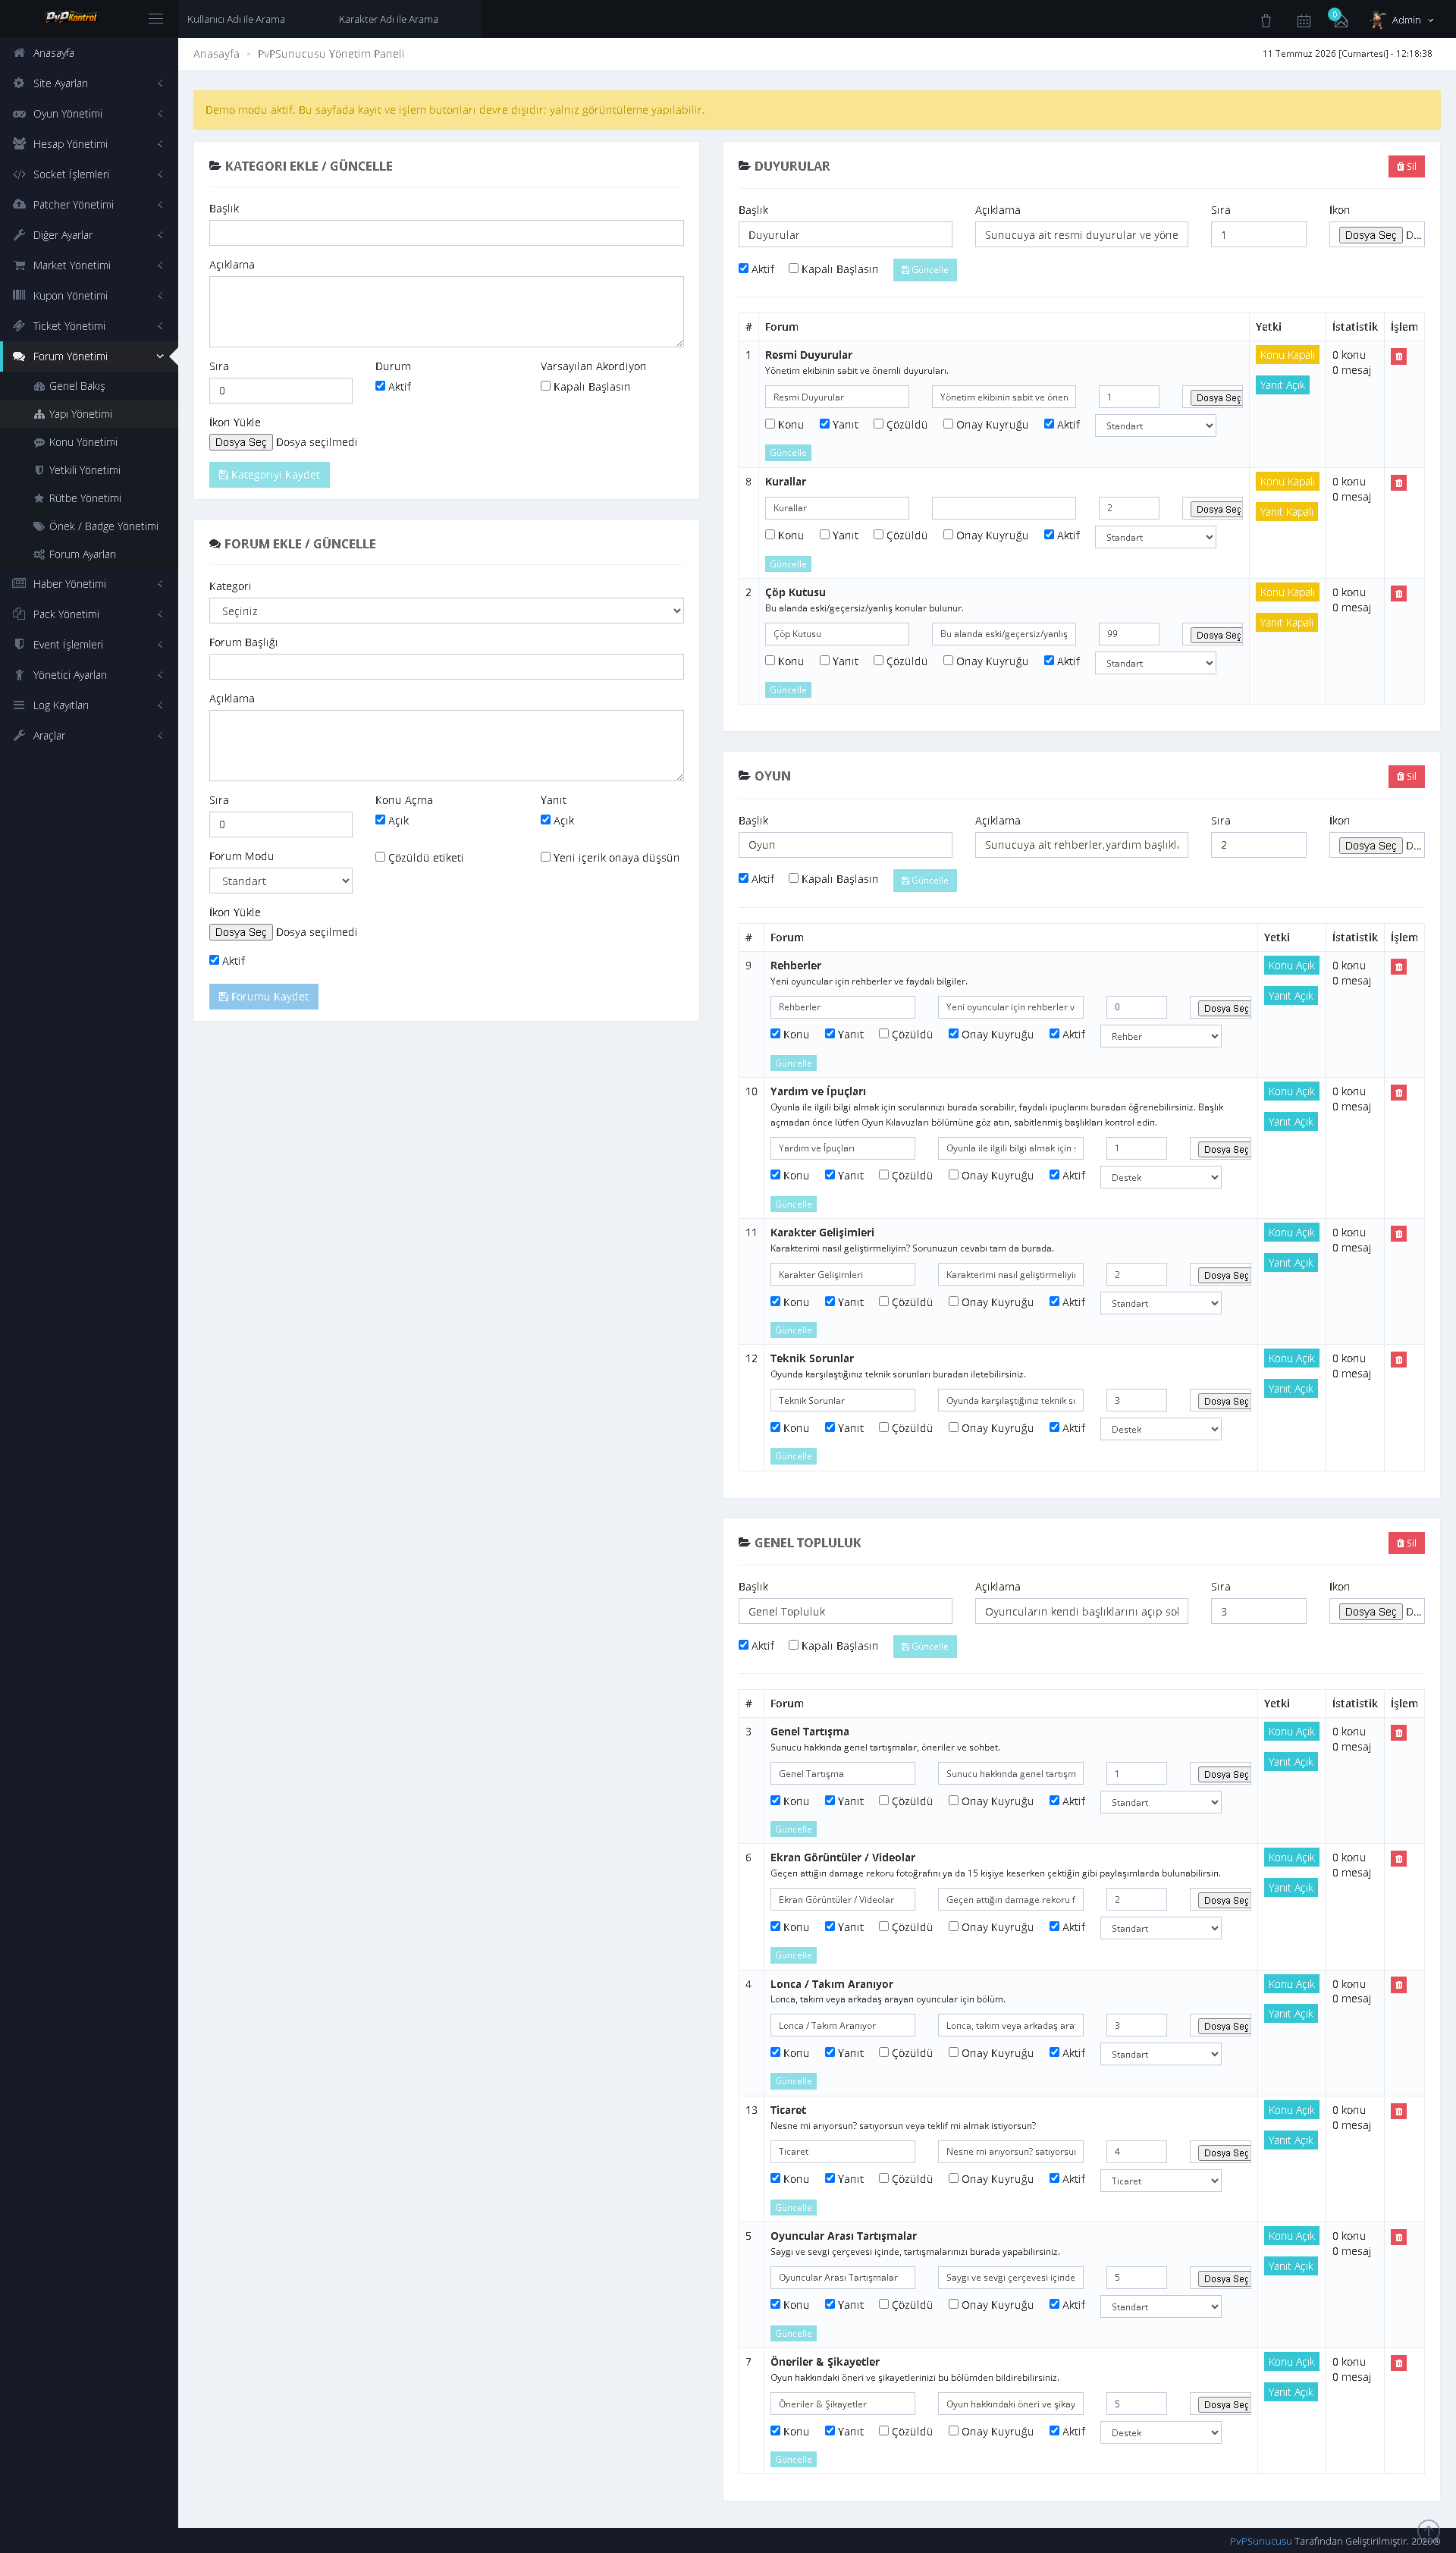Delete the Genel Tartışma forum row
The width and height of the screenshot is (1456, 2553).
point(1398,1733)
